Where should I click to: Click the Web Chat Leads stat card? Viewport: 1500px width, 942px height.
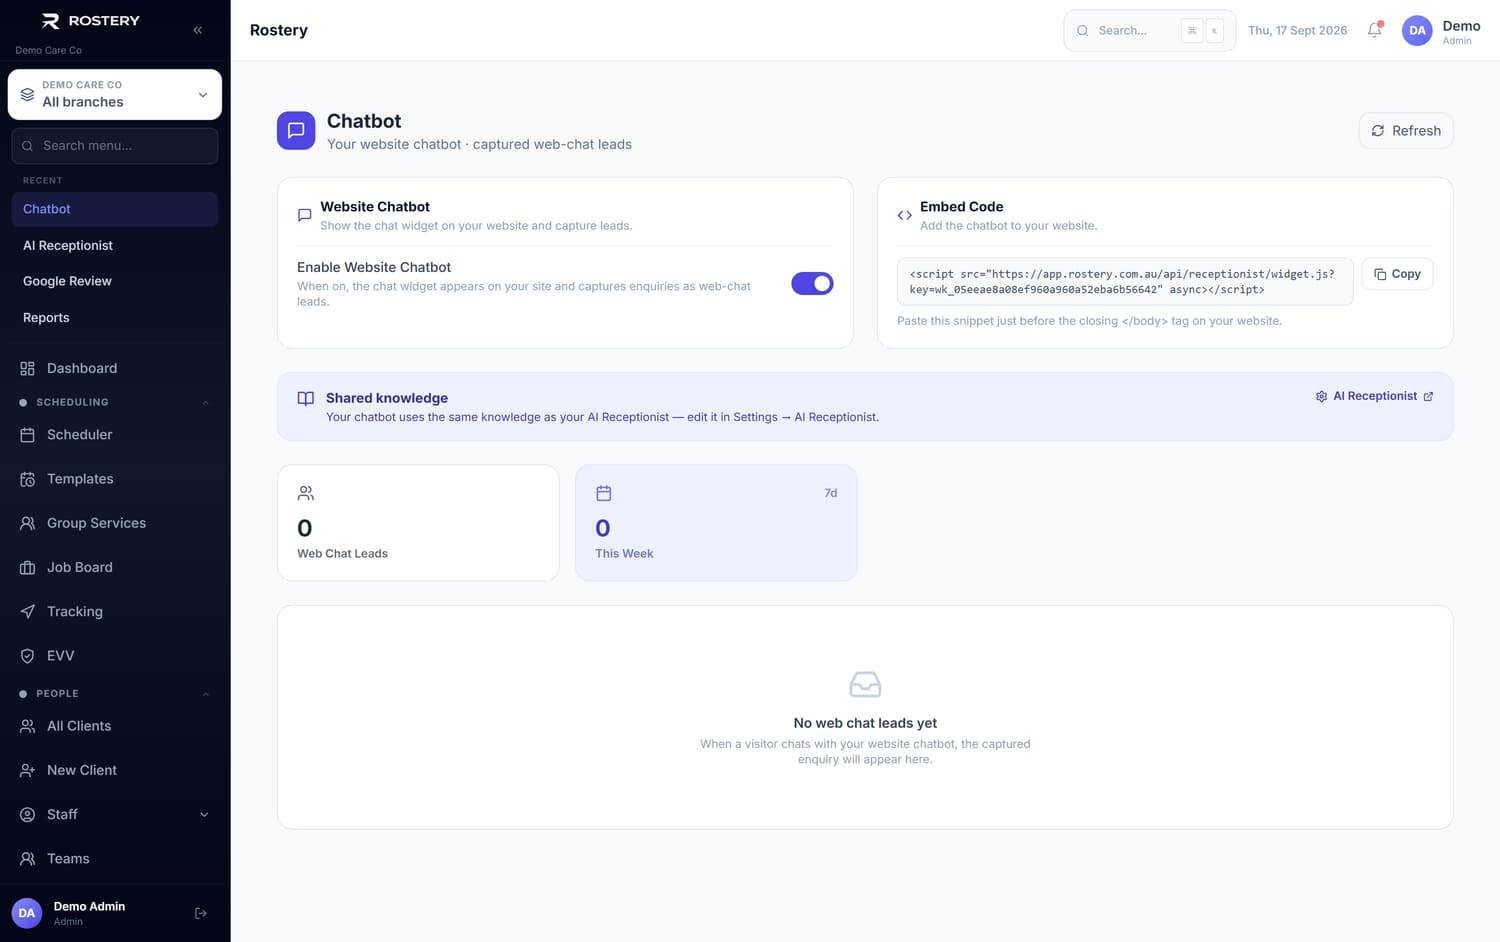[x=418, y=523]
